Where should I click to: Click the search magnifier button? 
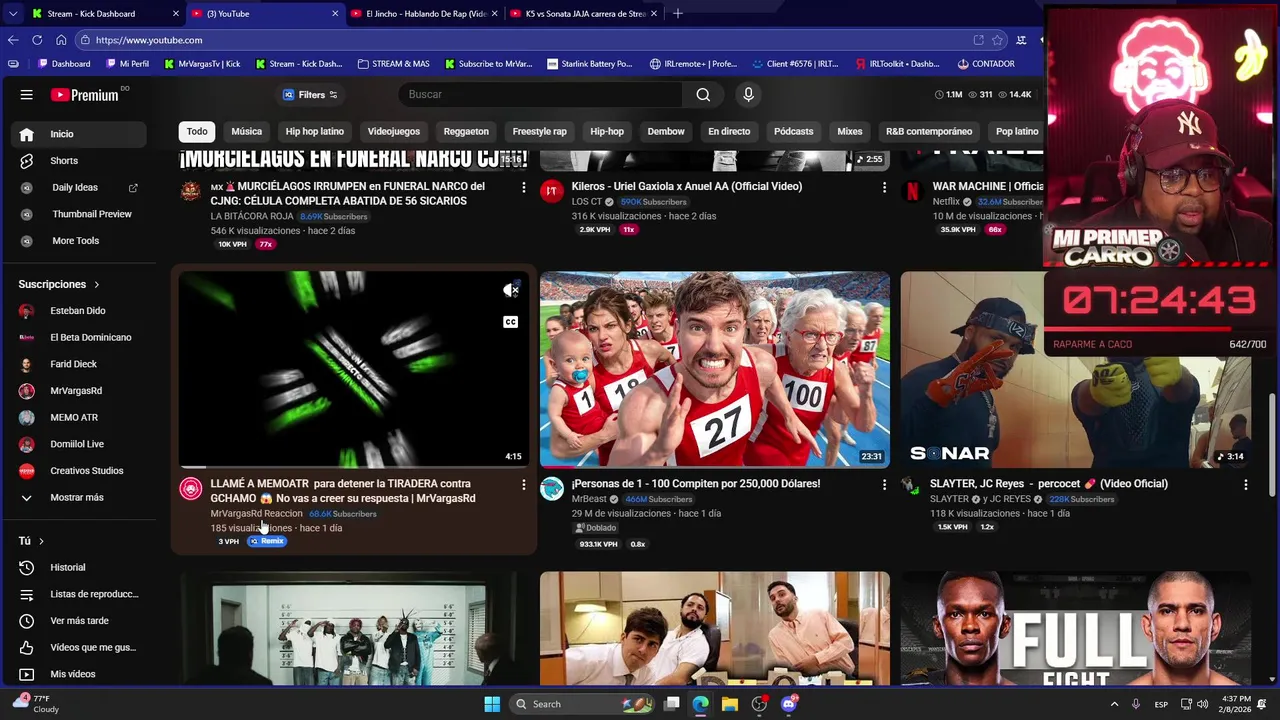pos(703,95)
